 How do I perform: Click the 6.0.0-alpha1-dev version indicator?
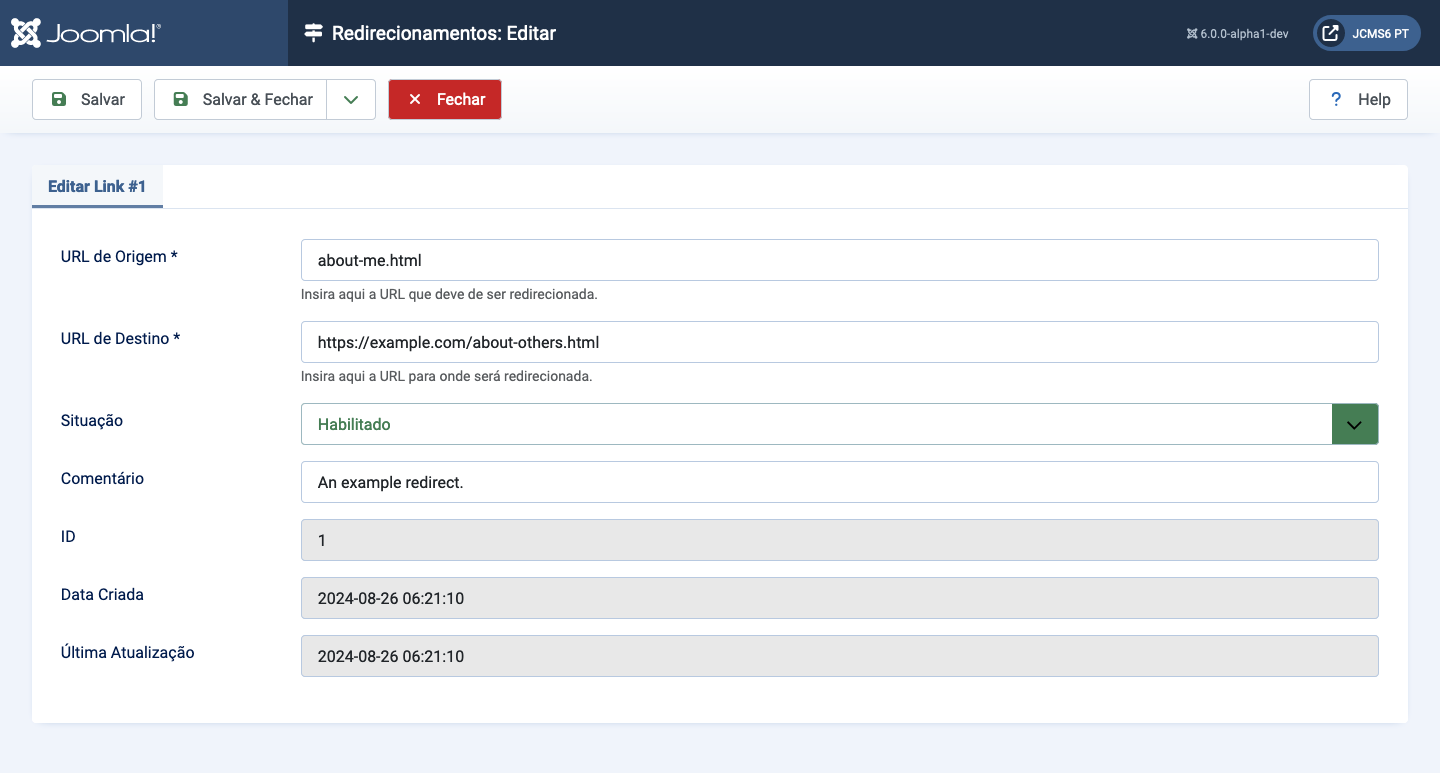[x=1237, y=33]
